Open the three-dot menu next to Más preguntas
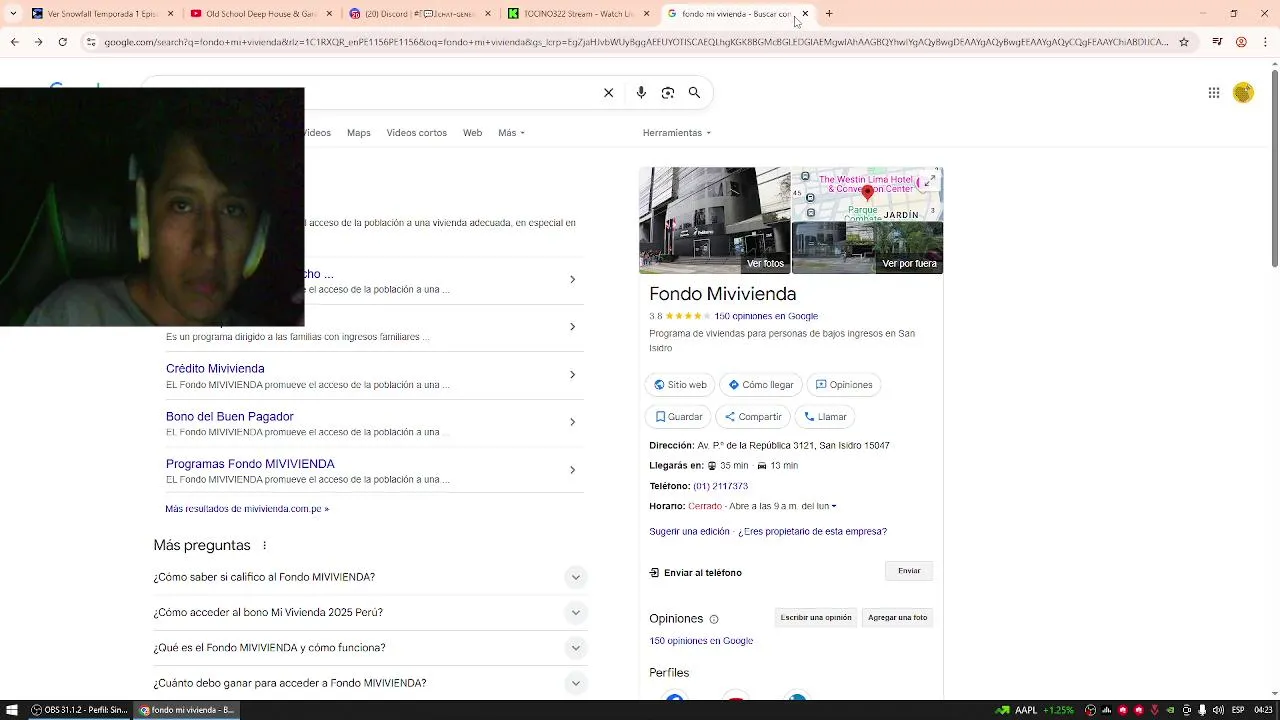Screen dimensions: 1280x720 (265, 546)
